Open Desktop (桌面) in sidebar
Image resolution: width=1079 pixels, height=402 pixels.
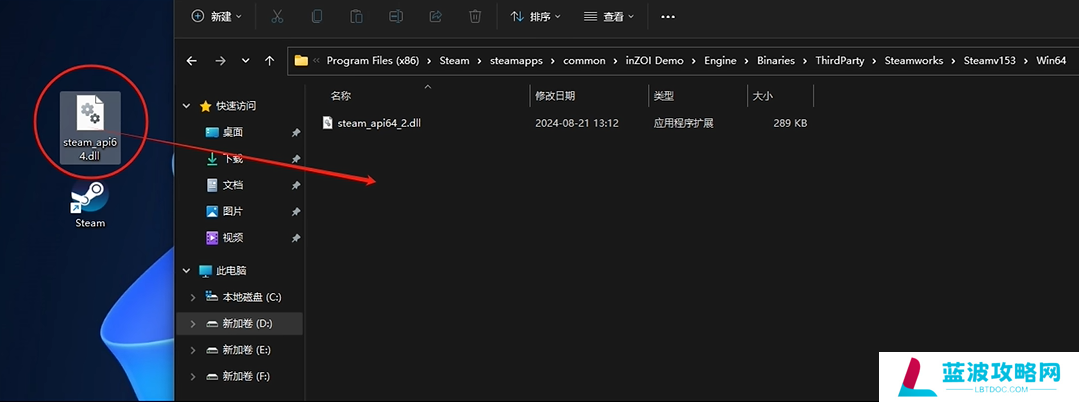(233, 132)
